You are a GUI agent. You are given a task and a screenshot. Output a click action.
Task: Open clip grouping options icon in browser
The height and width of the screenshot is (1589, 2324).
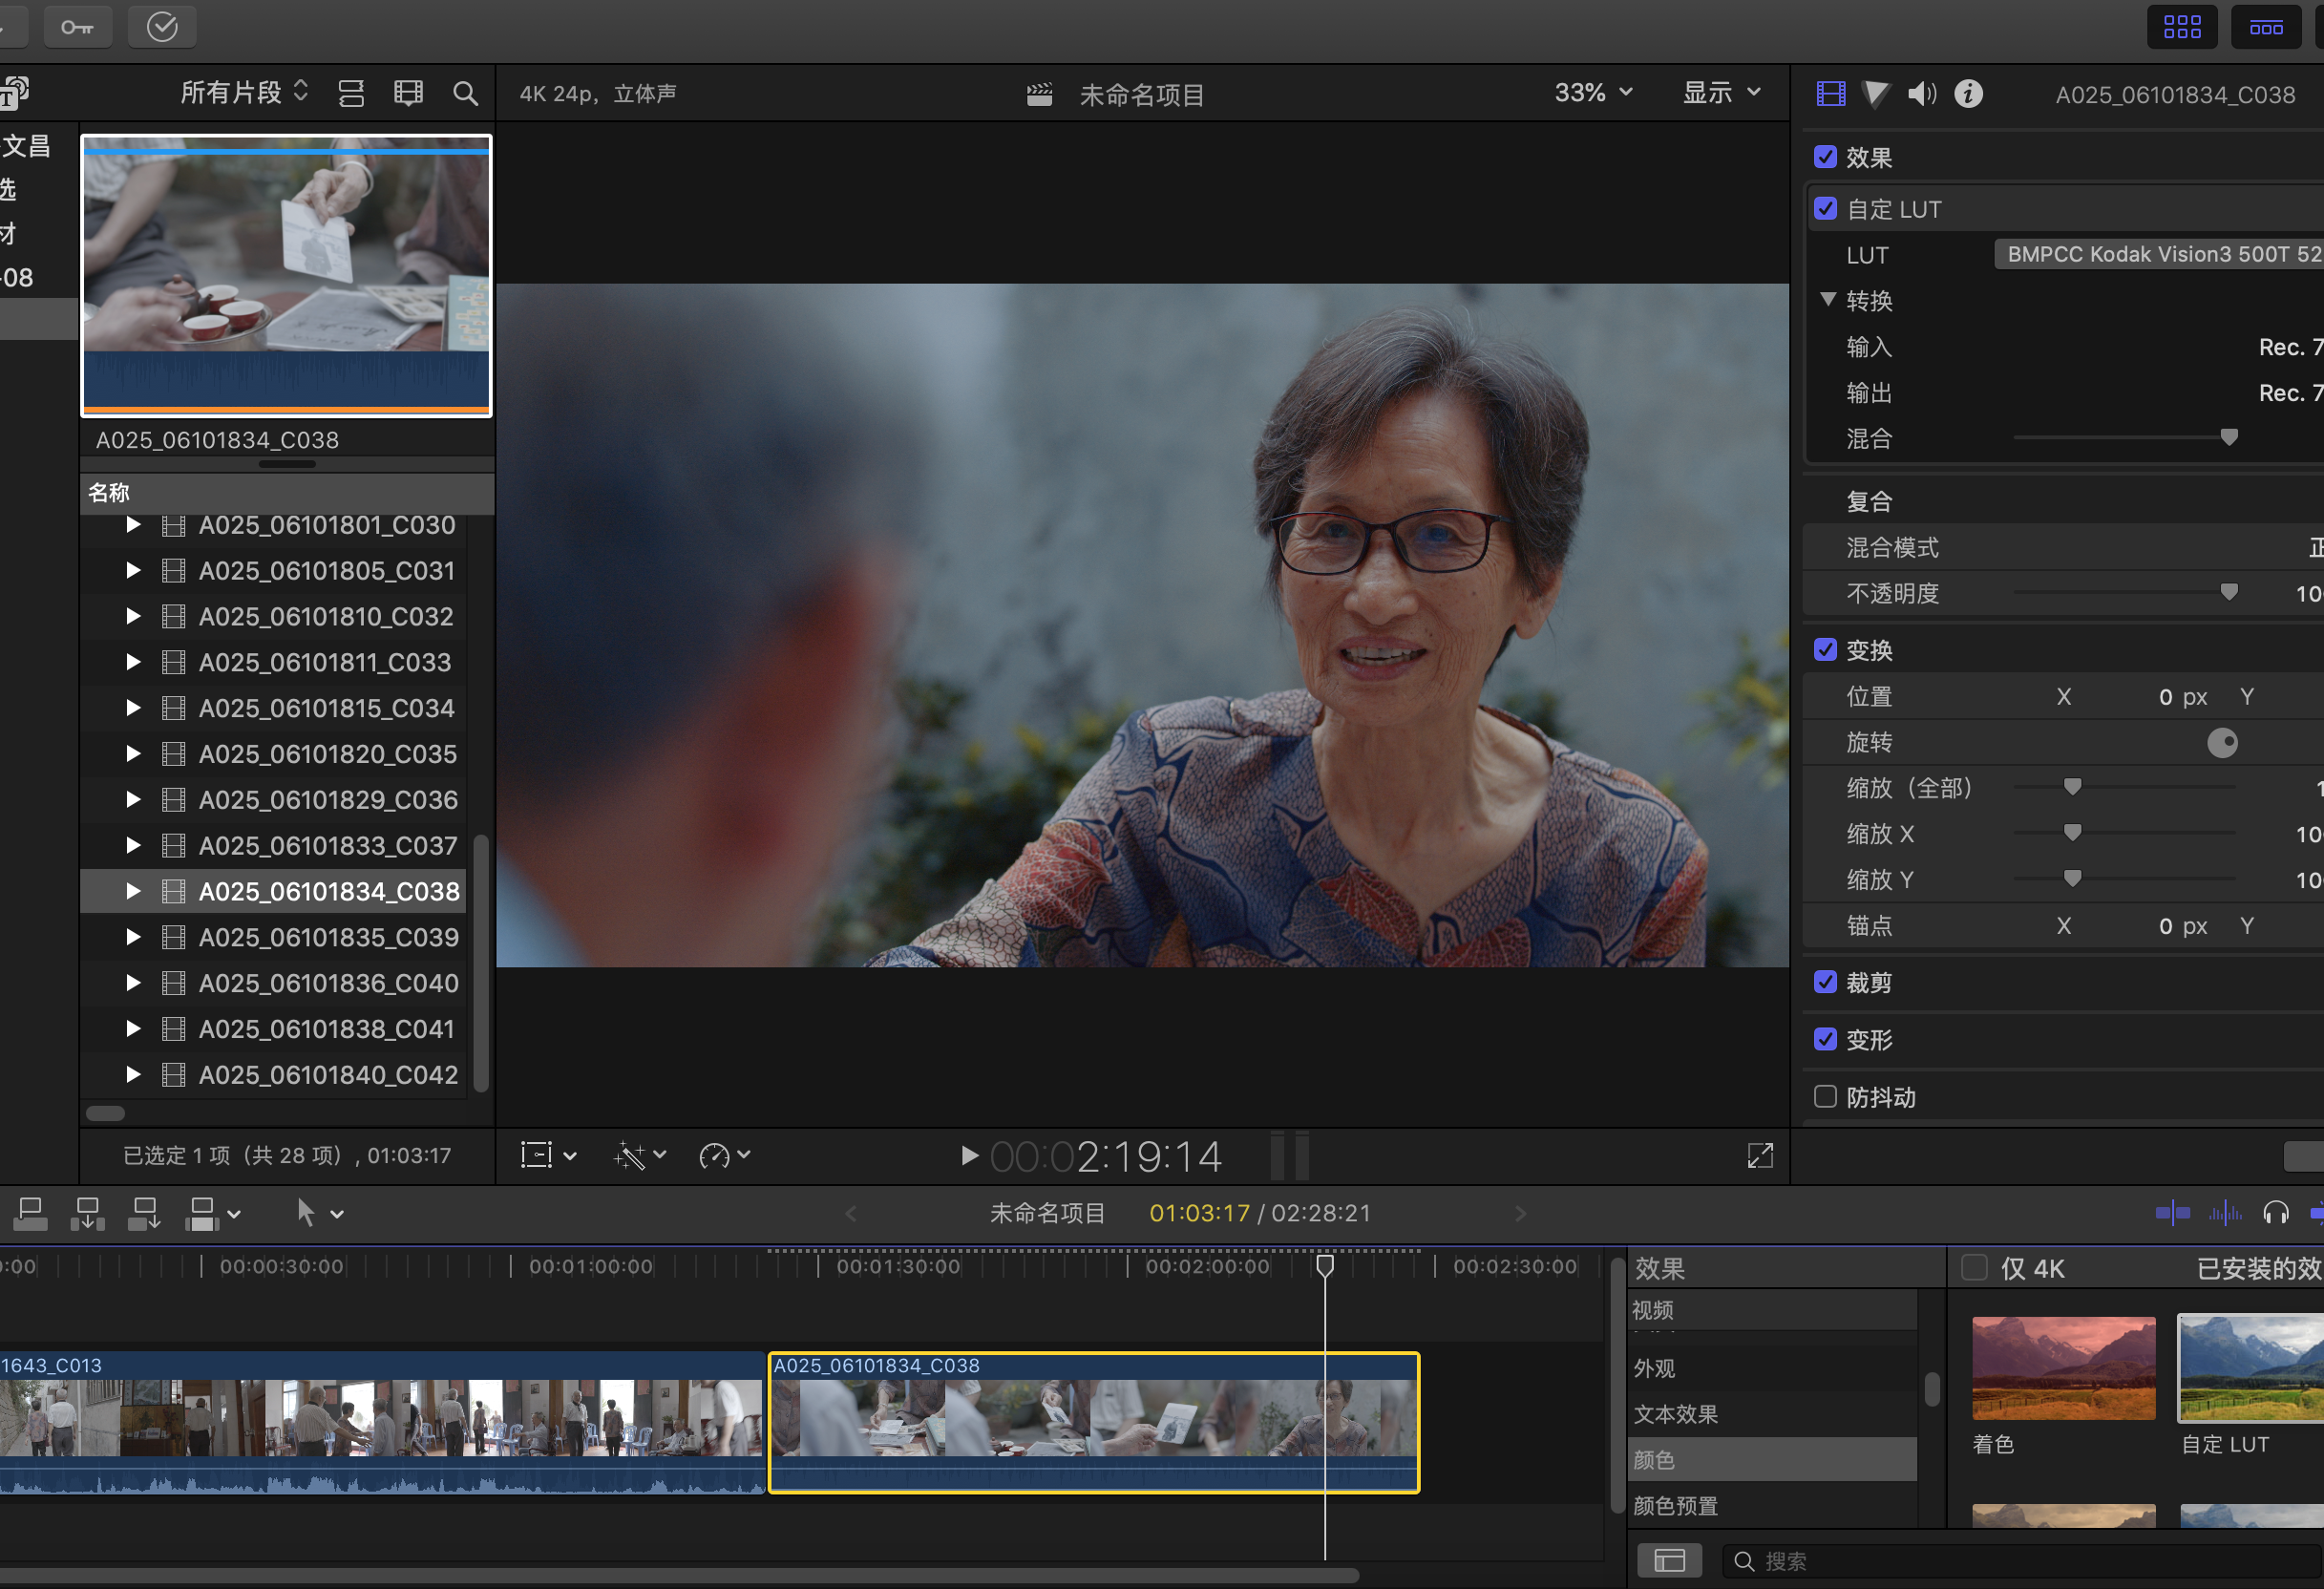[351, 94]
